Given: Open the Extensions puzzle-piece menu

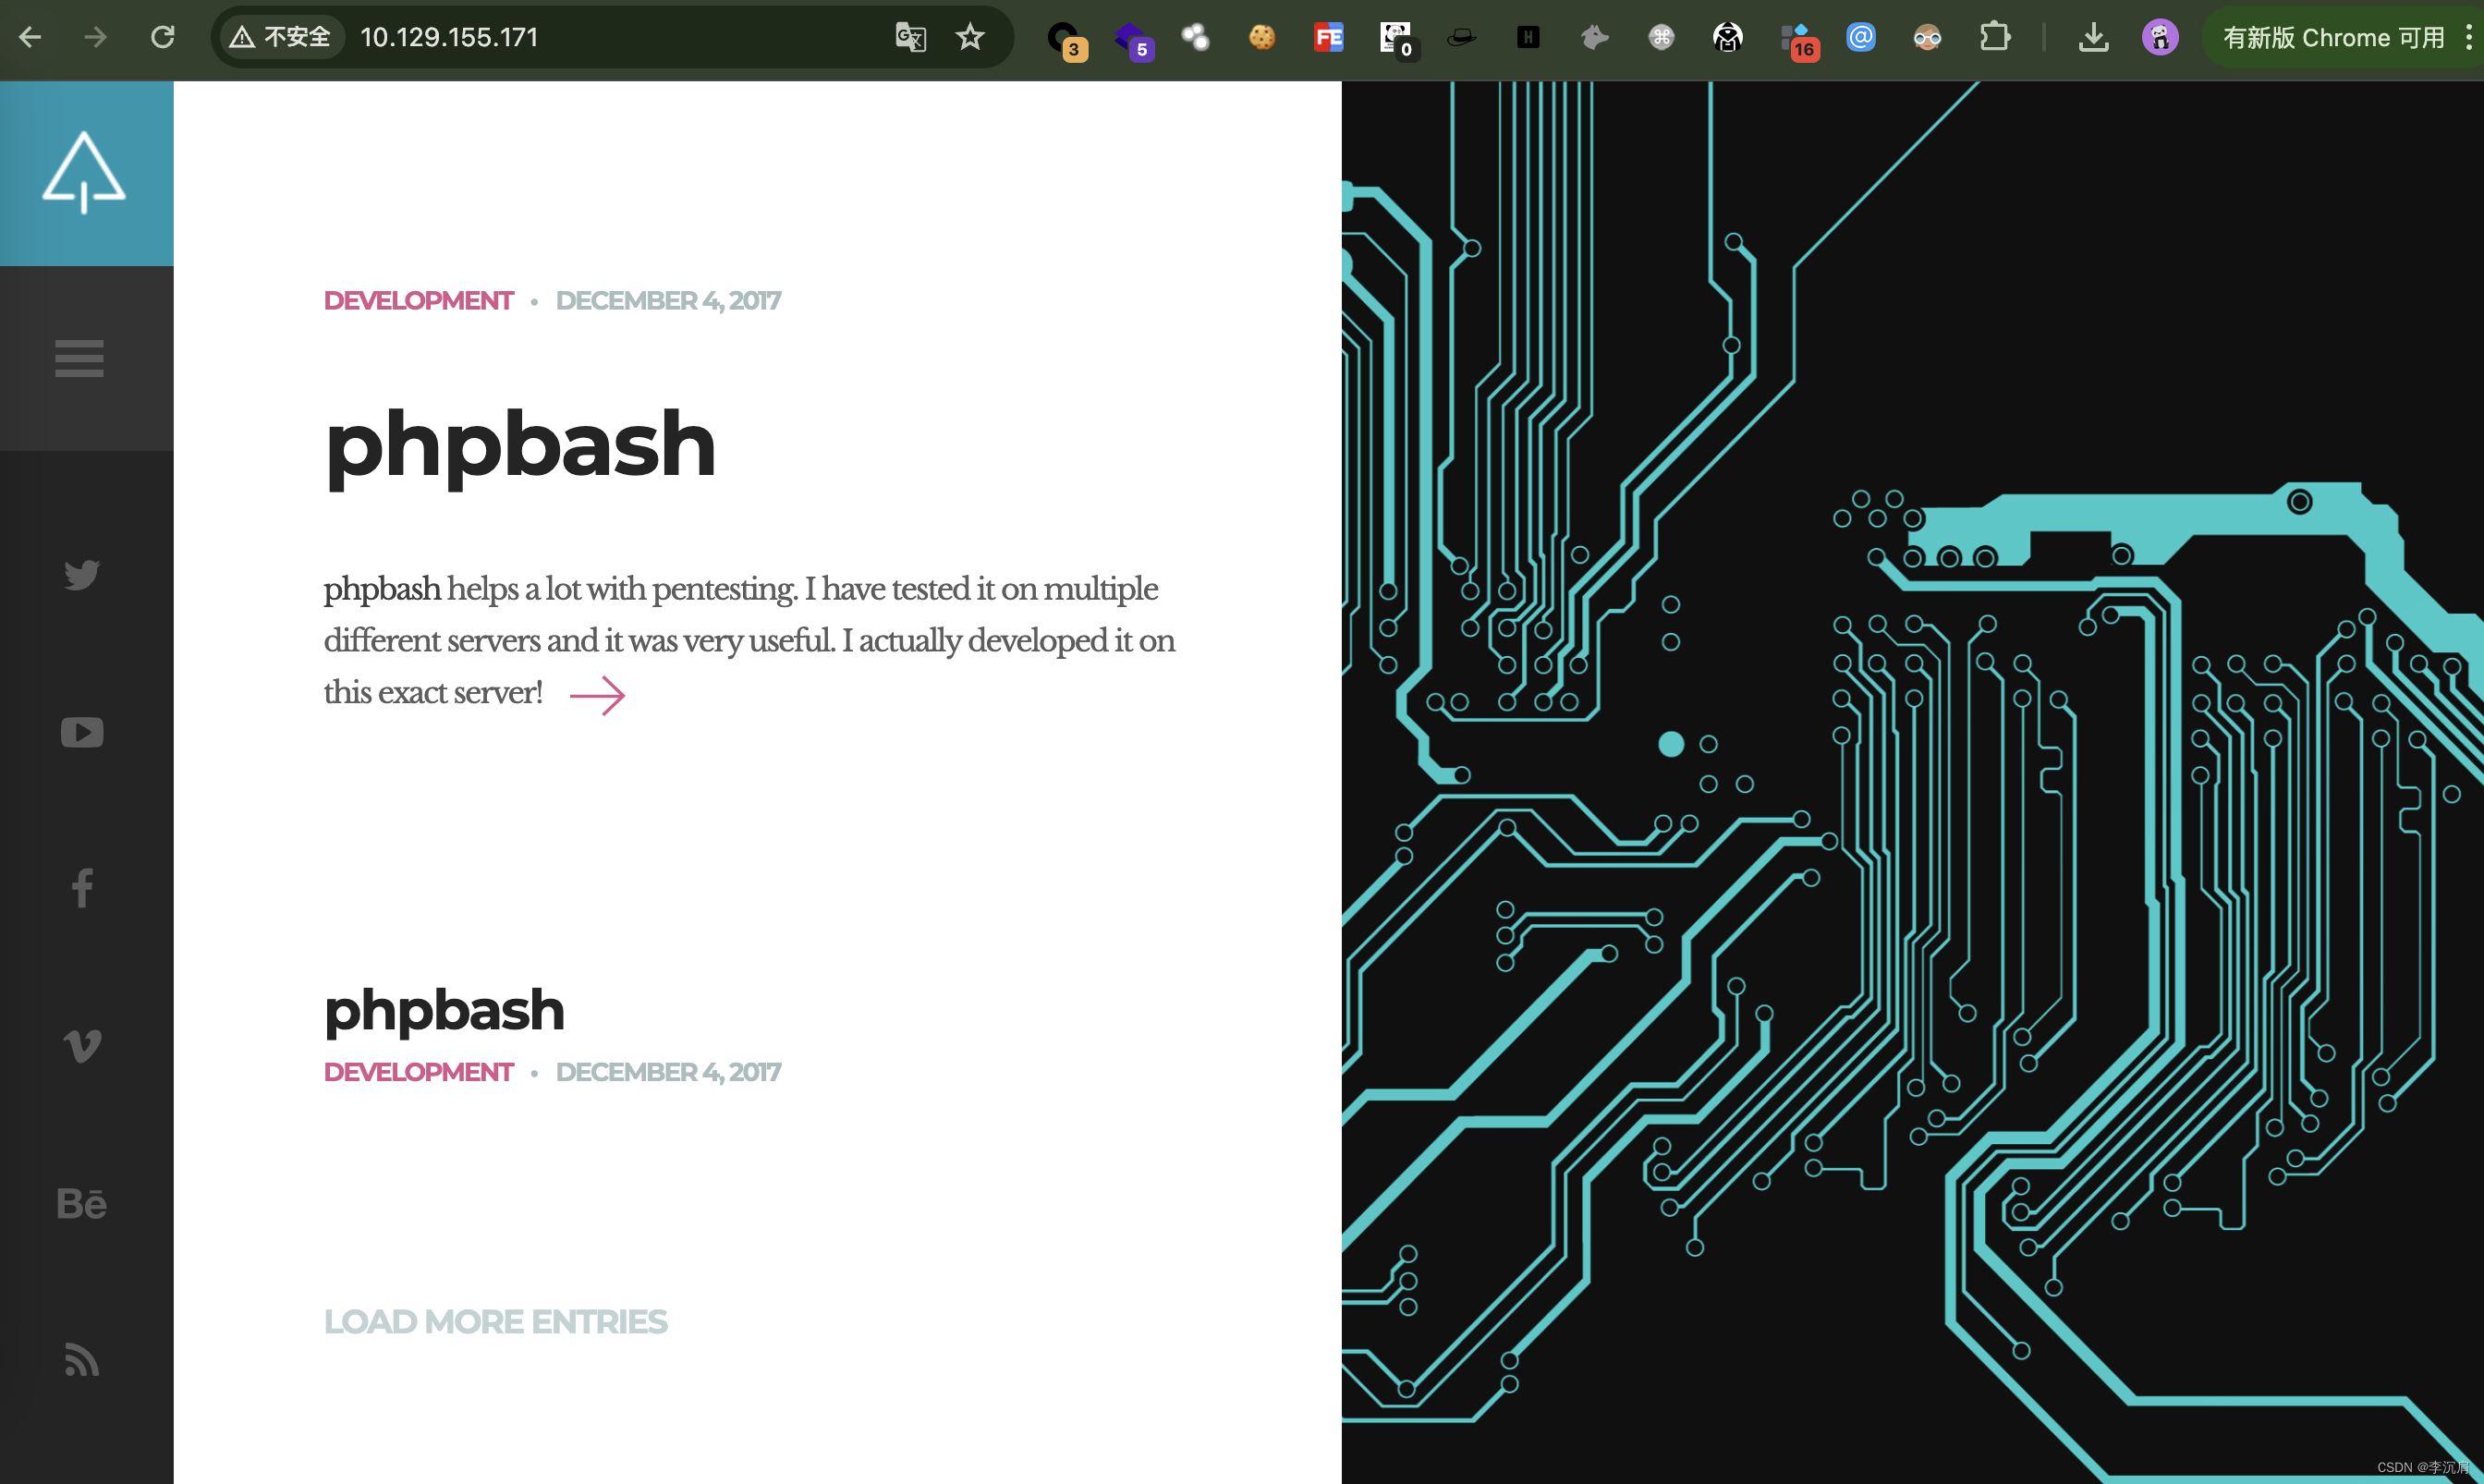Looking at the screenshot, I should pyautogui.click(x=1994, y=38).
